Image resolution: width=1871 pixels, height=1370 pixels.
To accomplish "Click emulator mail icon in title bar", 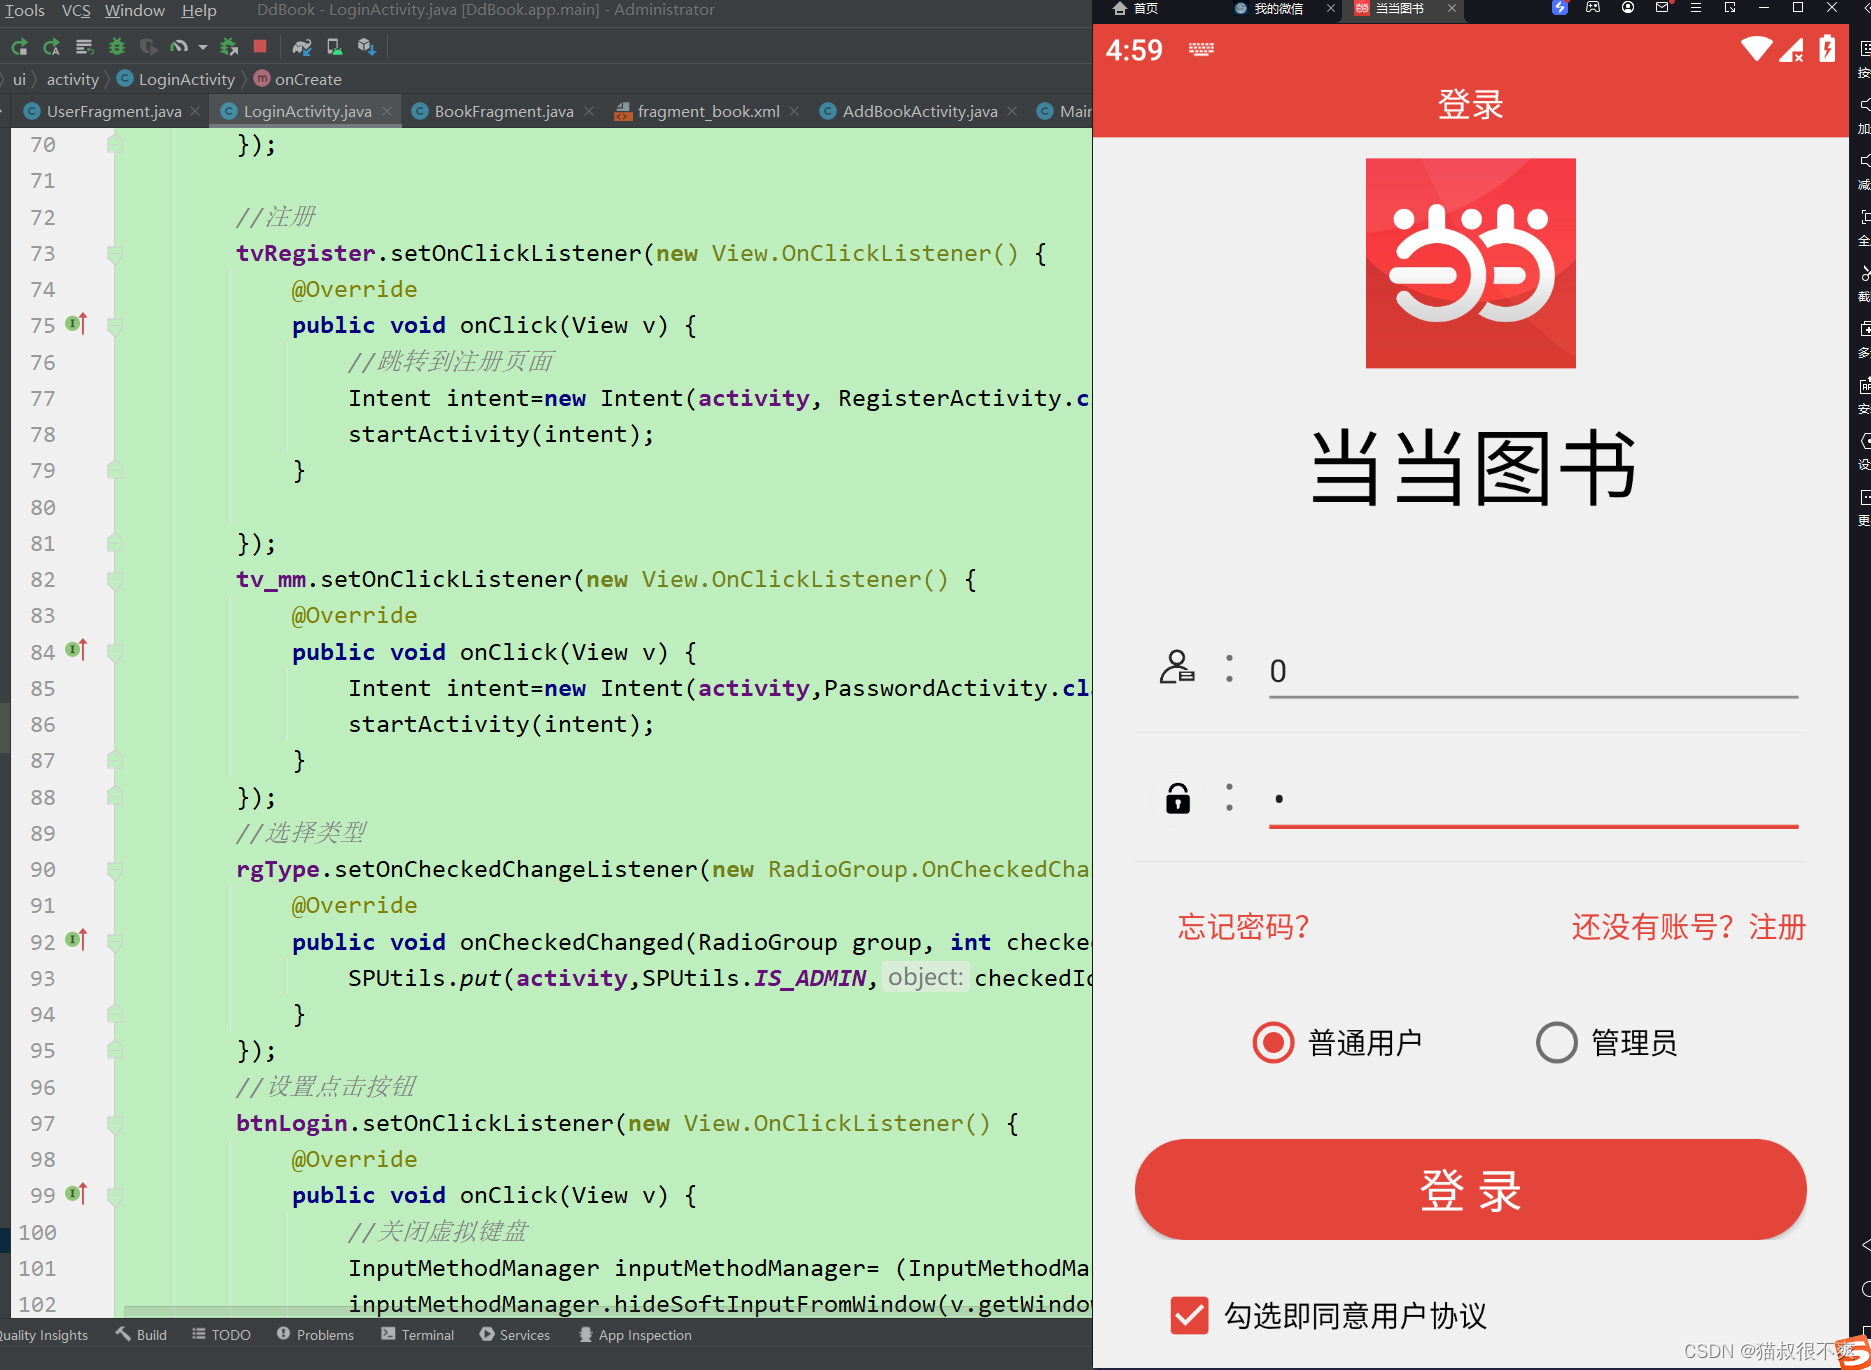I will 1662,8.
